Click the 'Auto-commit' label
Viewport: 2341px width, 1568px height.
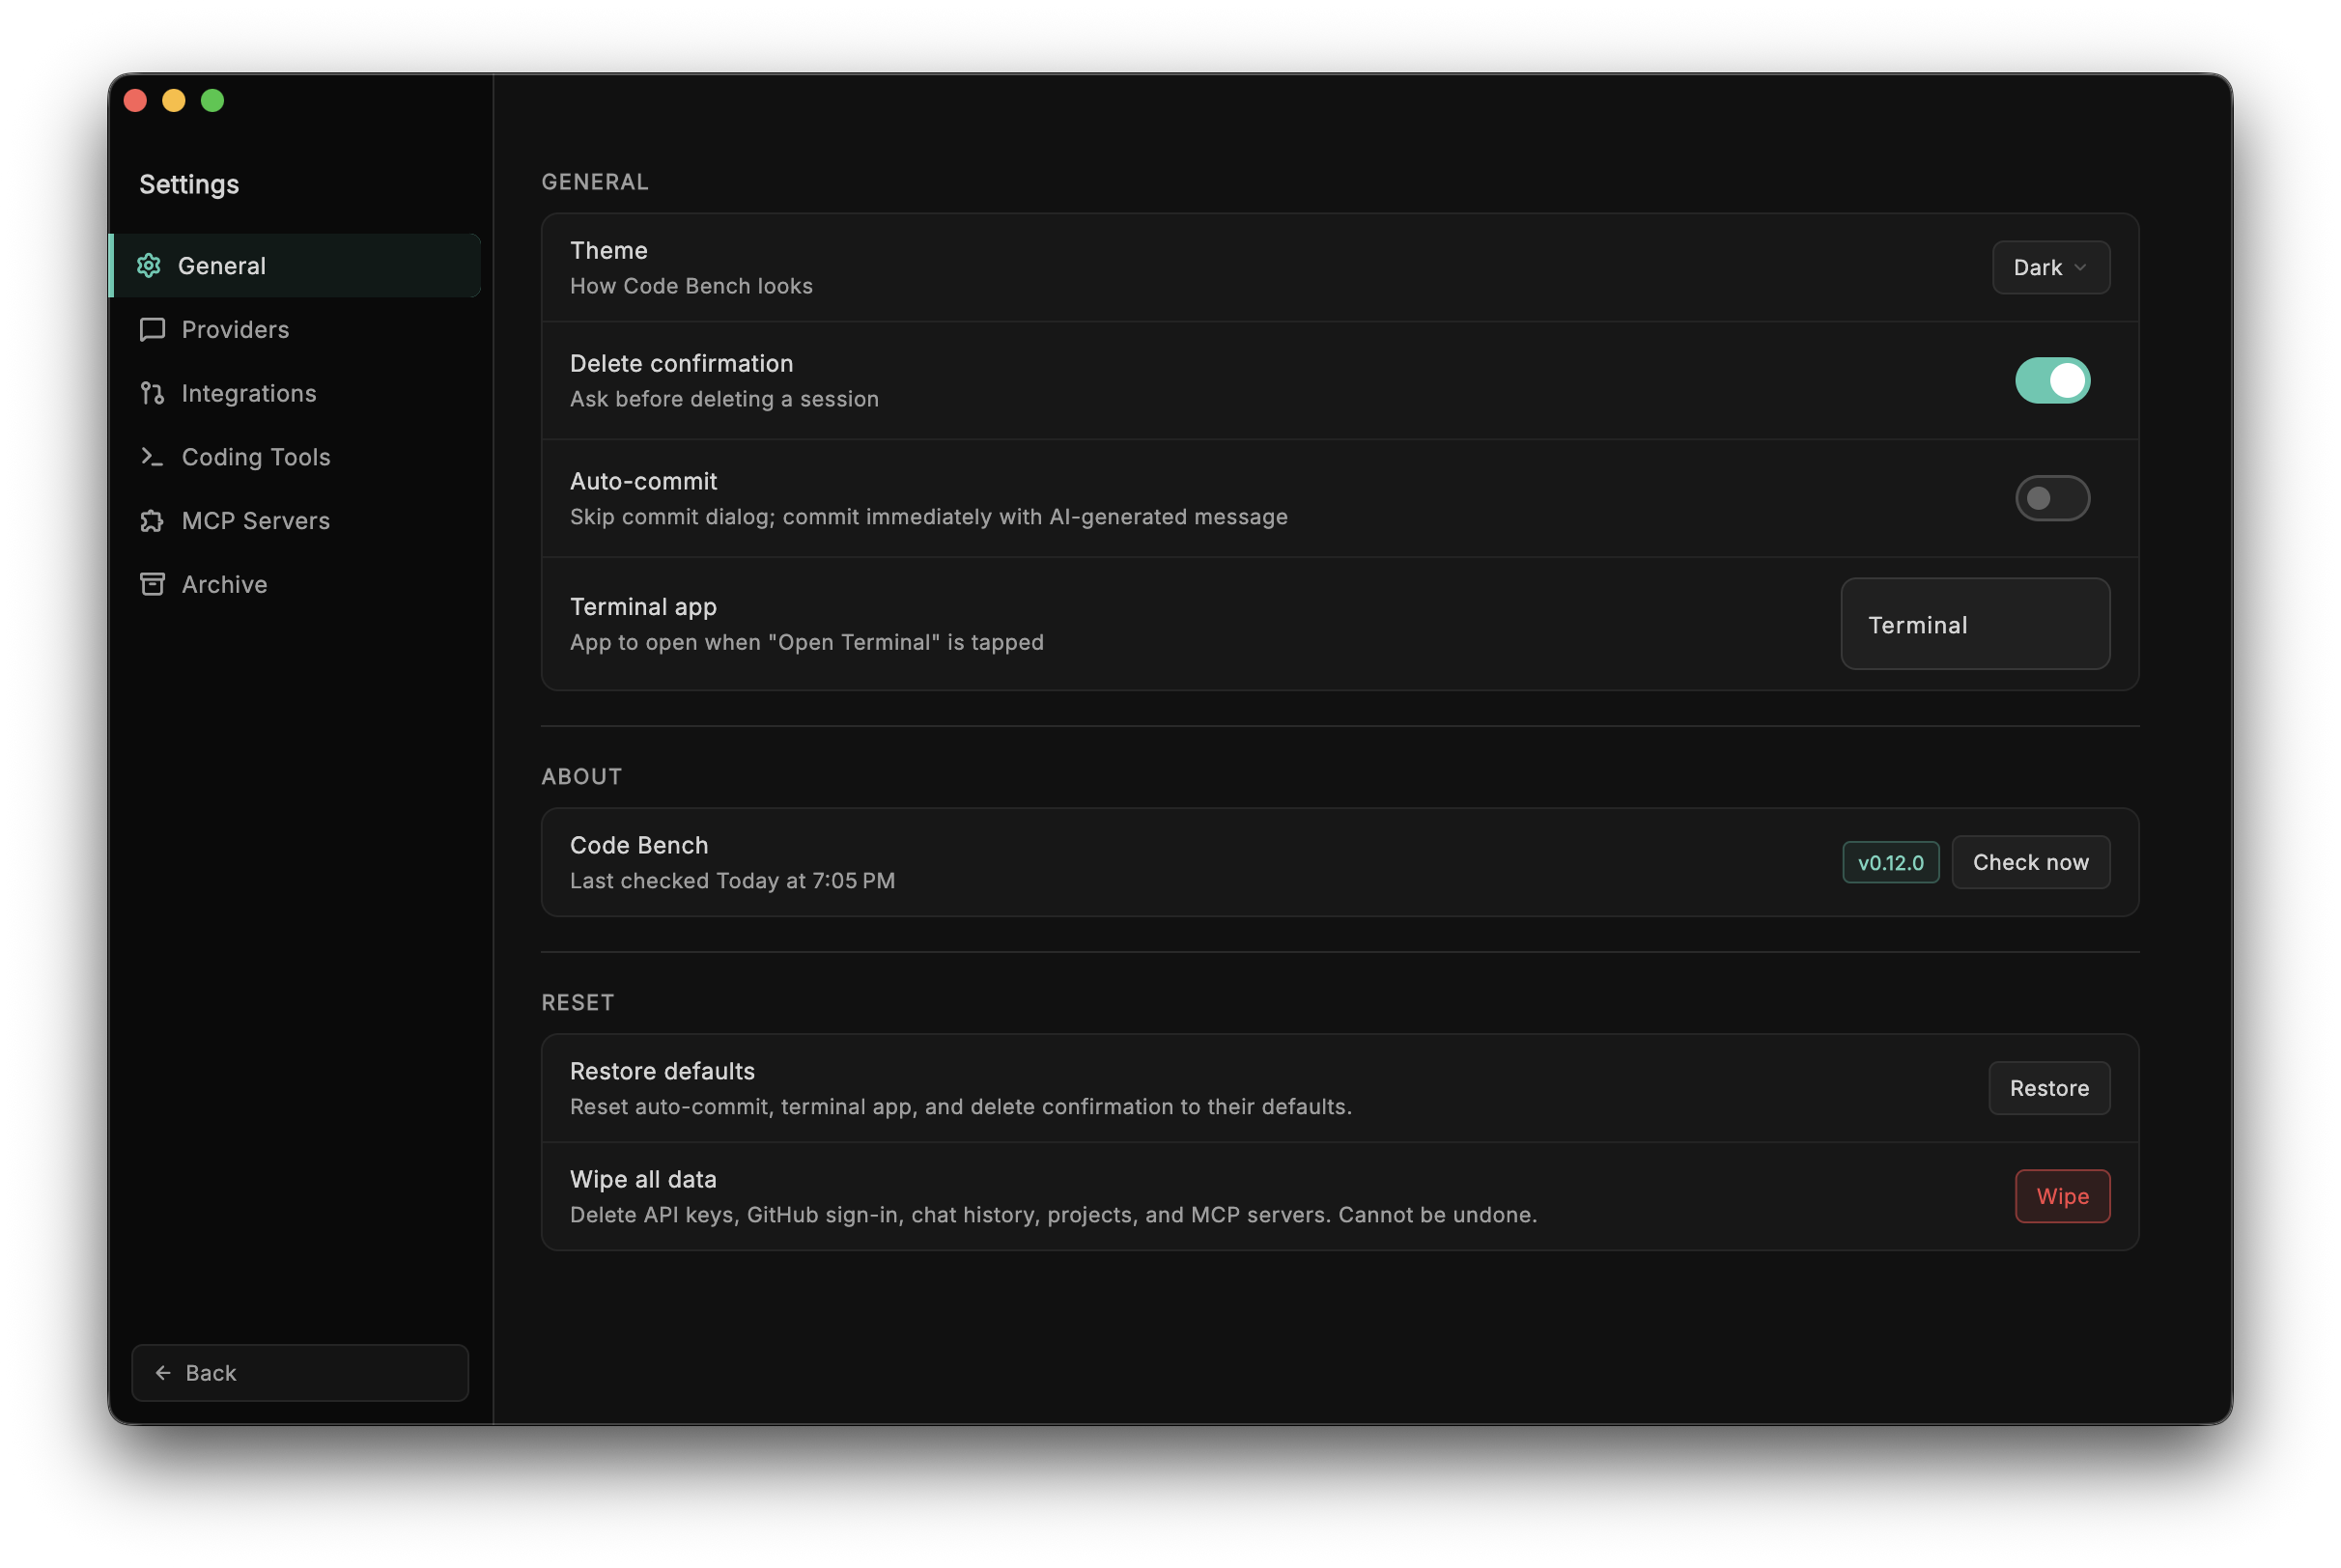pyautogui.click(x=643, y=481)
